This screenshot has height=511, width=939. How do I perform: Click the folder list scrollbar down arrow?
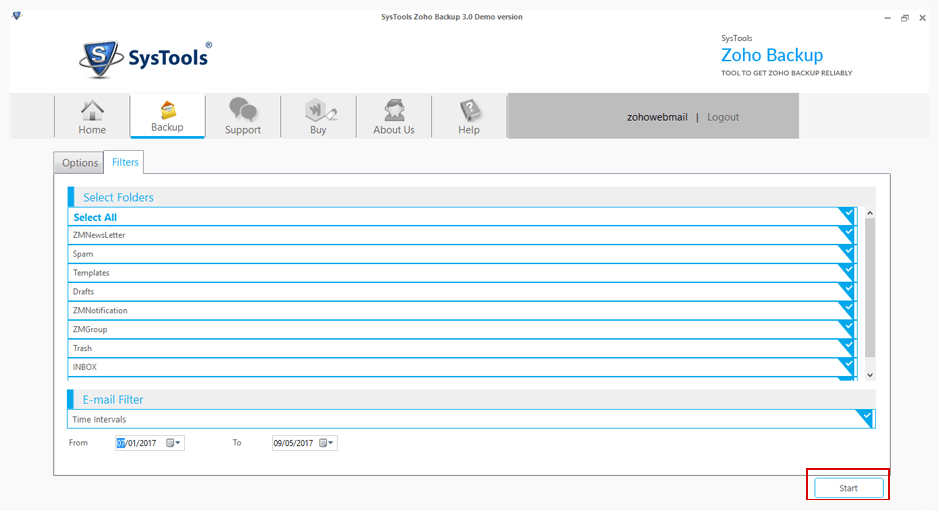coord(870,375)
